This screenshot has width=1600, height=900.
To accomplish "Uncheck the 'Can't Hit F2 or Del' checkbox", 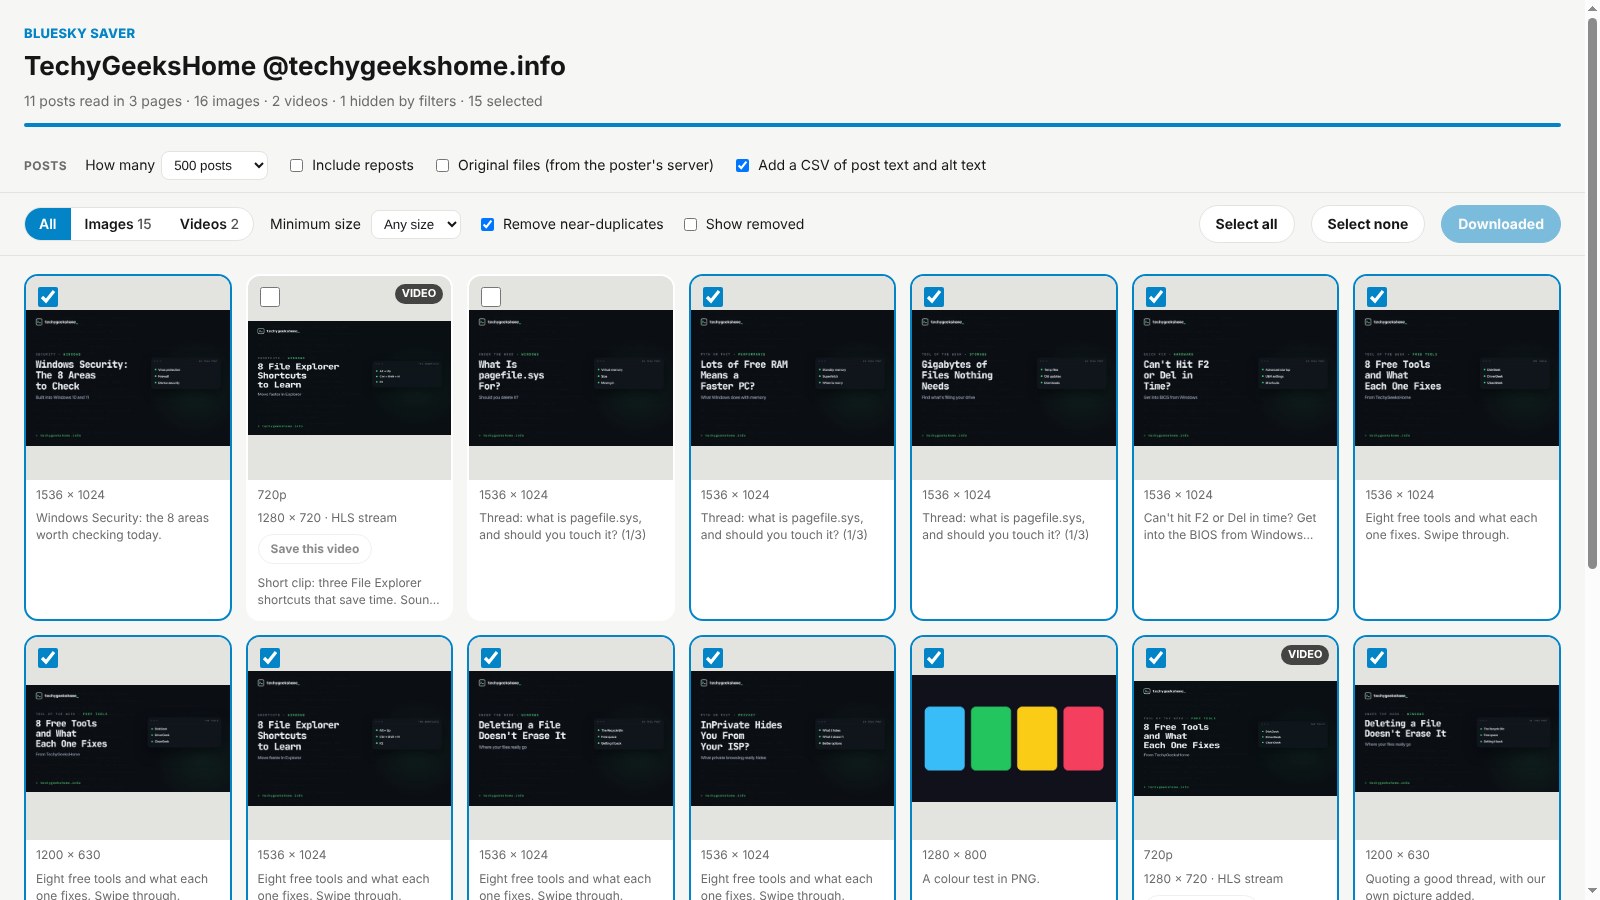I will [x=1156, y=297].
